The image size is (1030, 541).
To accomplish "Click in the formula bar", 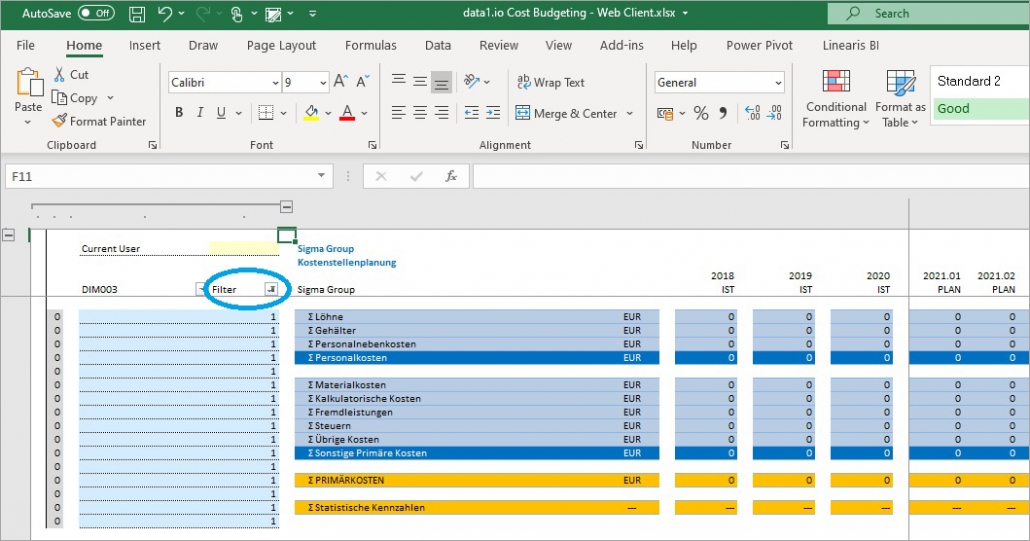I will click(751, 176).
